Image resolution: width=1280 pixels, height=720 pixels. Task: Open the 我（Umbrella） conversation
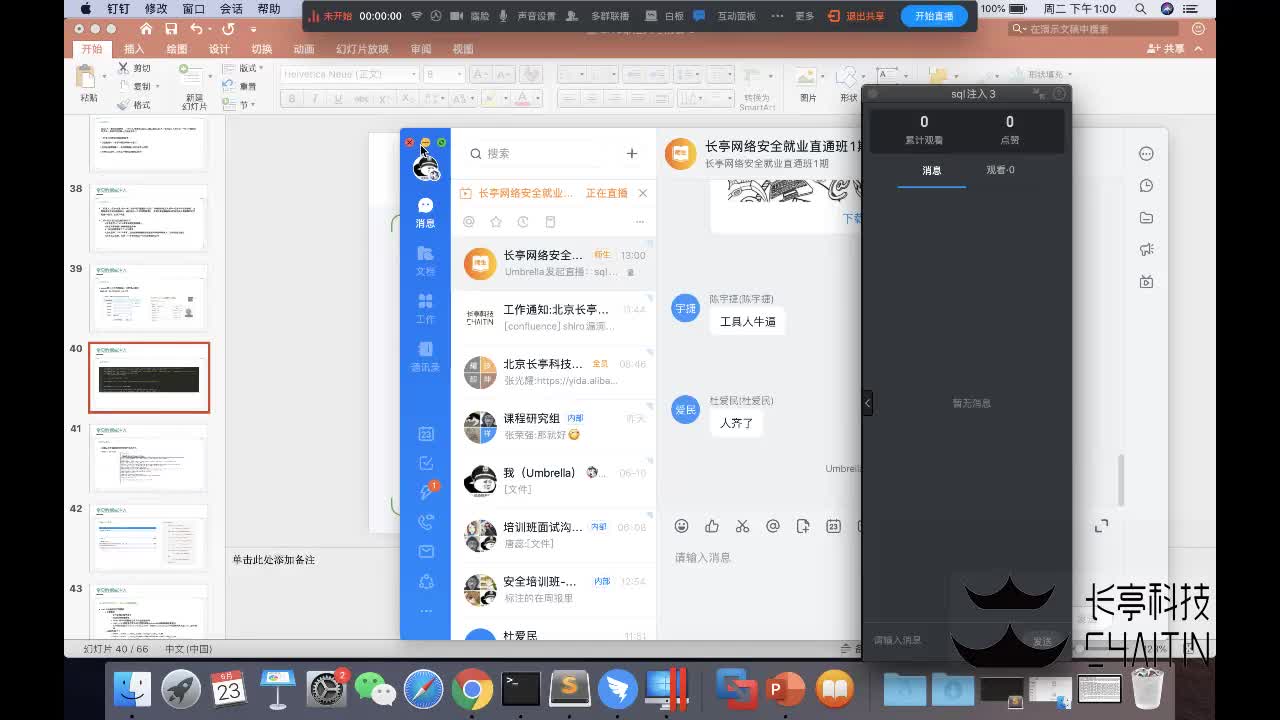tap(554, 481)
